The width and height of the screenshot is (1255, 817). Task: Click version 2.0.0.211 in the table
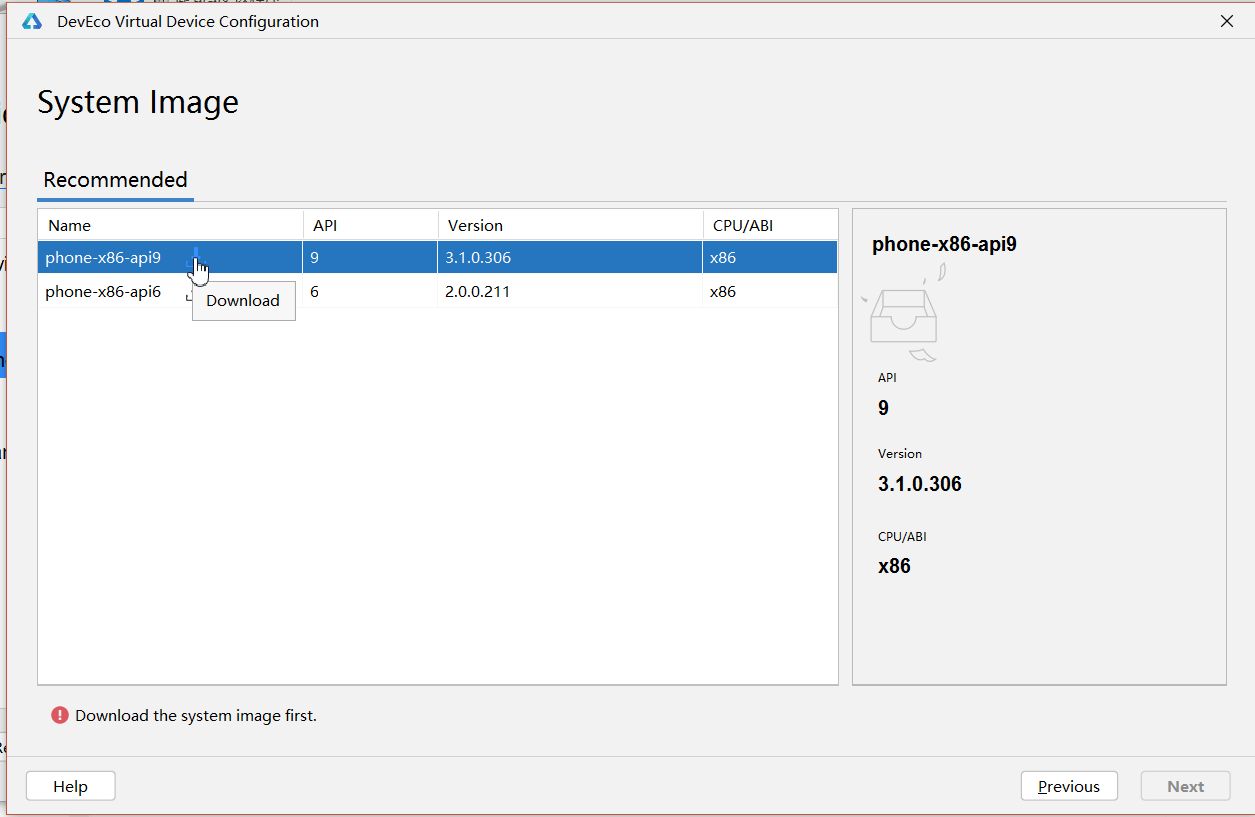pyautogui.click(x=477, y=292)
